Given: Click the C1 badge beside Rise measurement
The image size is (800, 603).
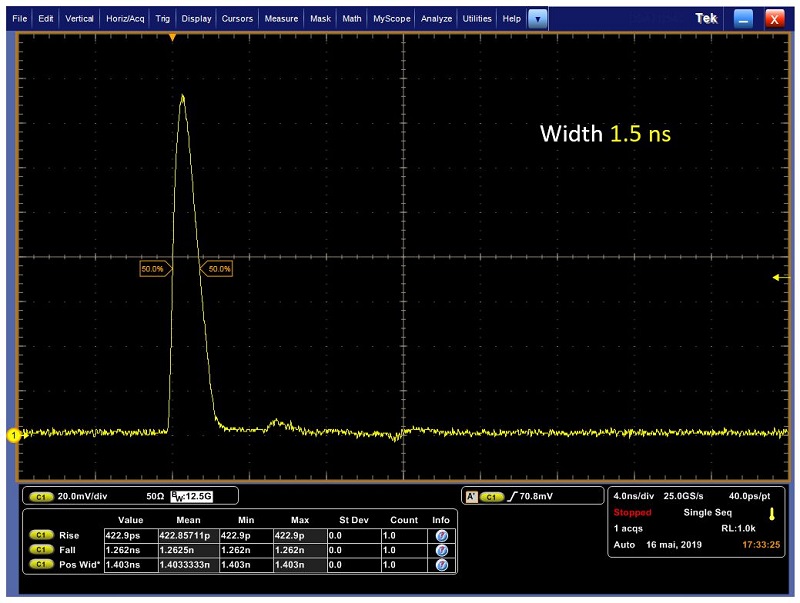Looking at the screenshot, I should coord(41,536).
